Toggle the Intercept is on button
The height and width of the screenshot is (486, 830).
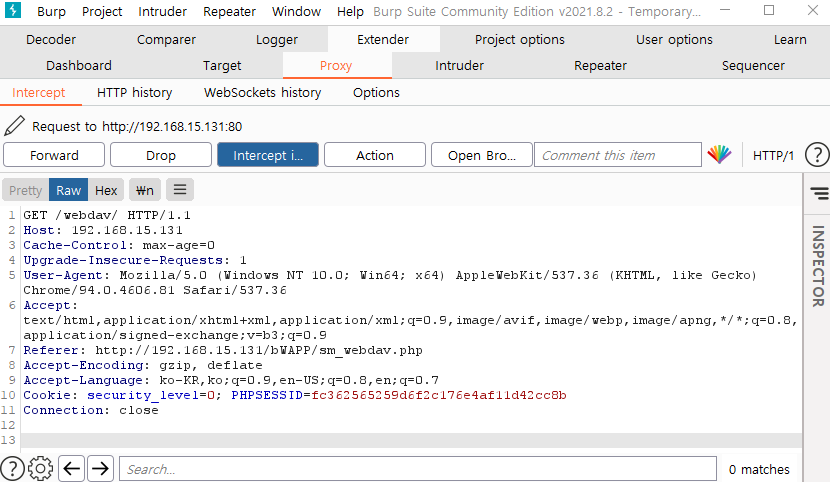coord(268,155)
